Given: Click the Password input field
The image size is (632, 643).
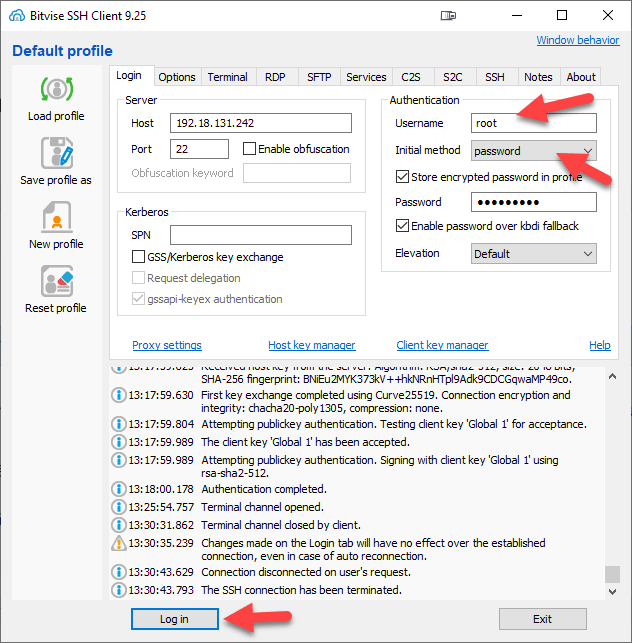Looking at the screenshot, I should tap(534, 202).
